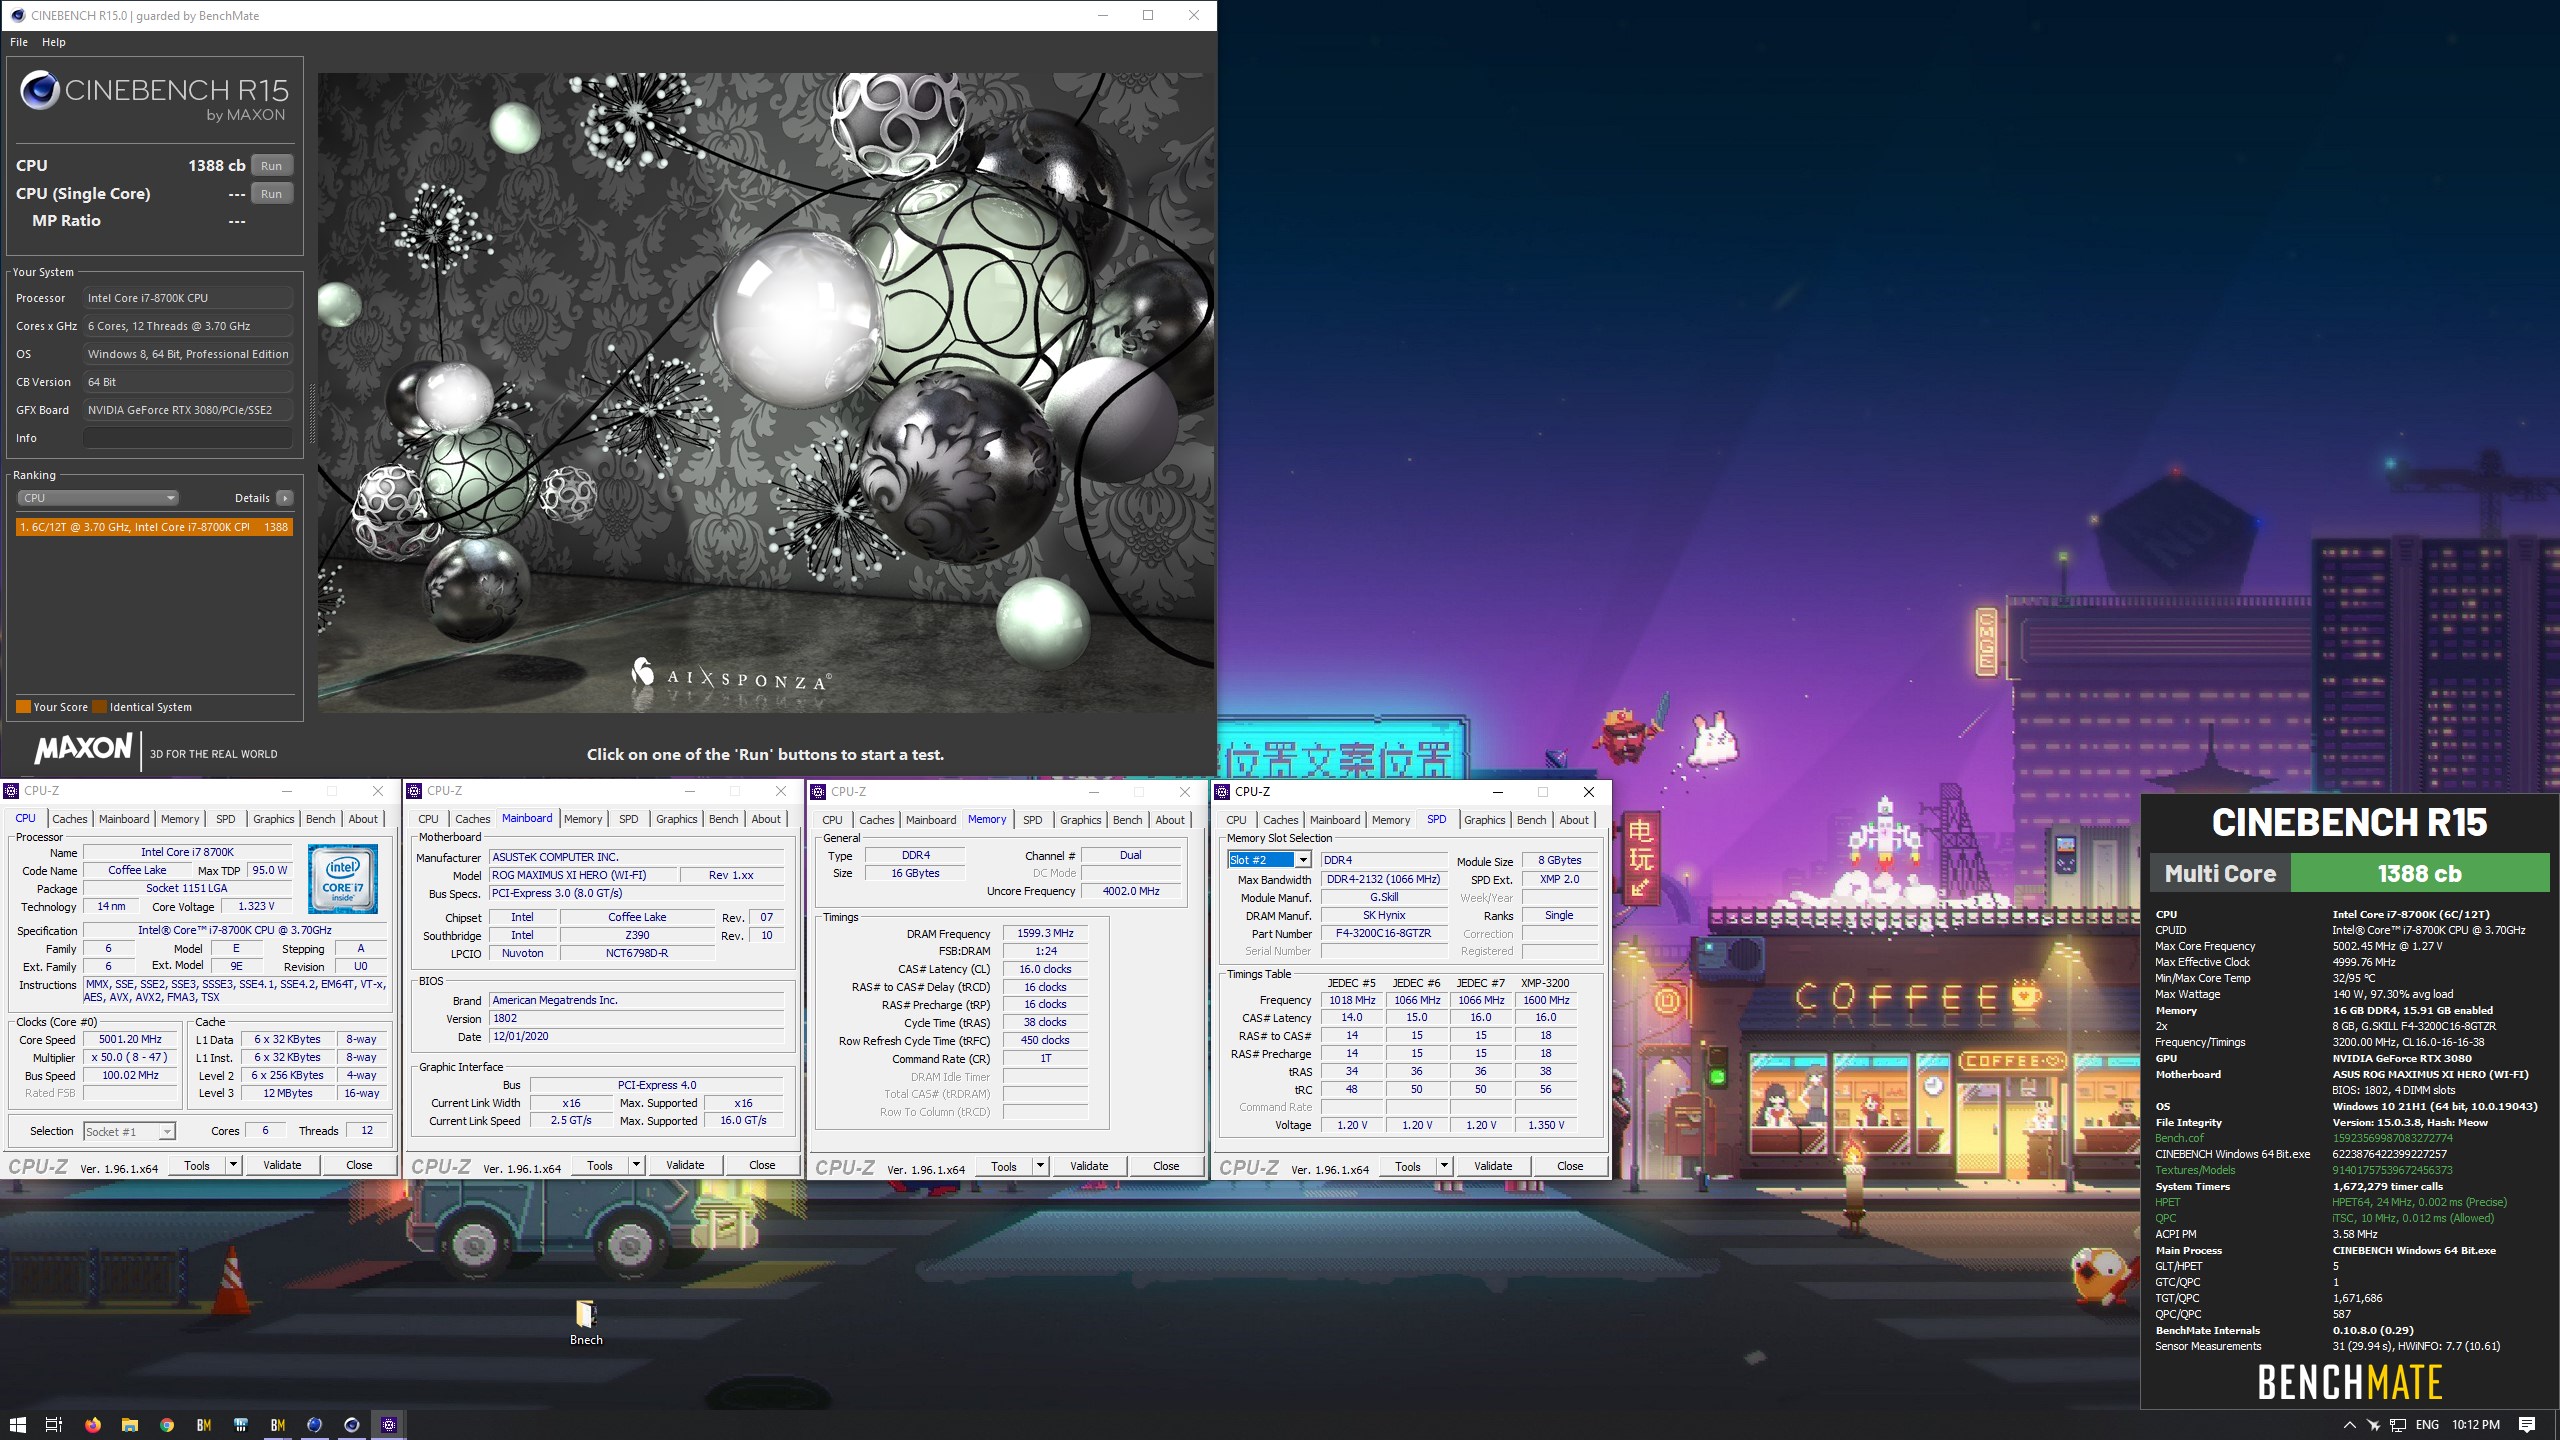Open the Ranking CPU dropdown
The height and width of the screenshot is (1440, 2560).
(x=97, y=498)
